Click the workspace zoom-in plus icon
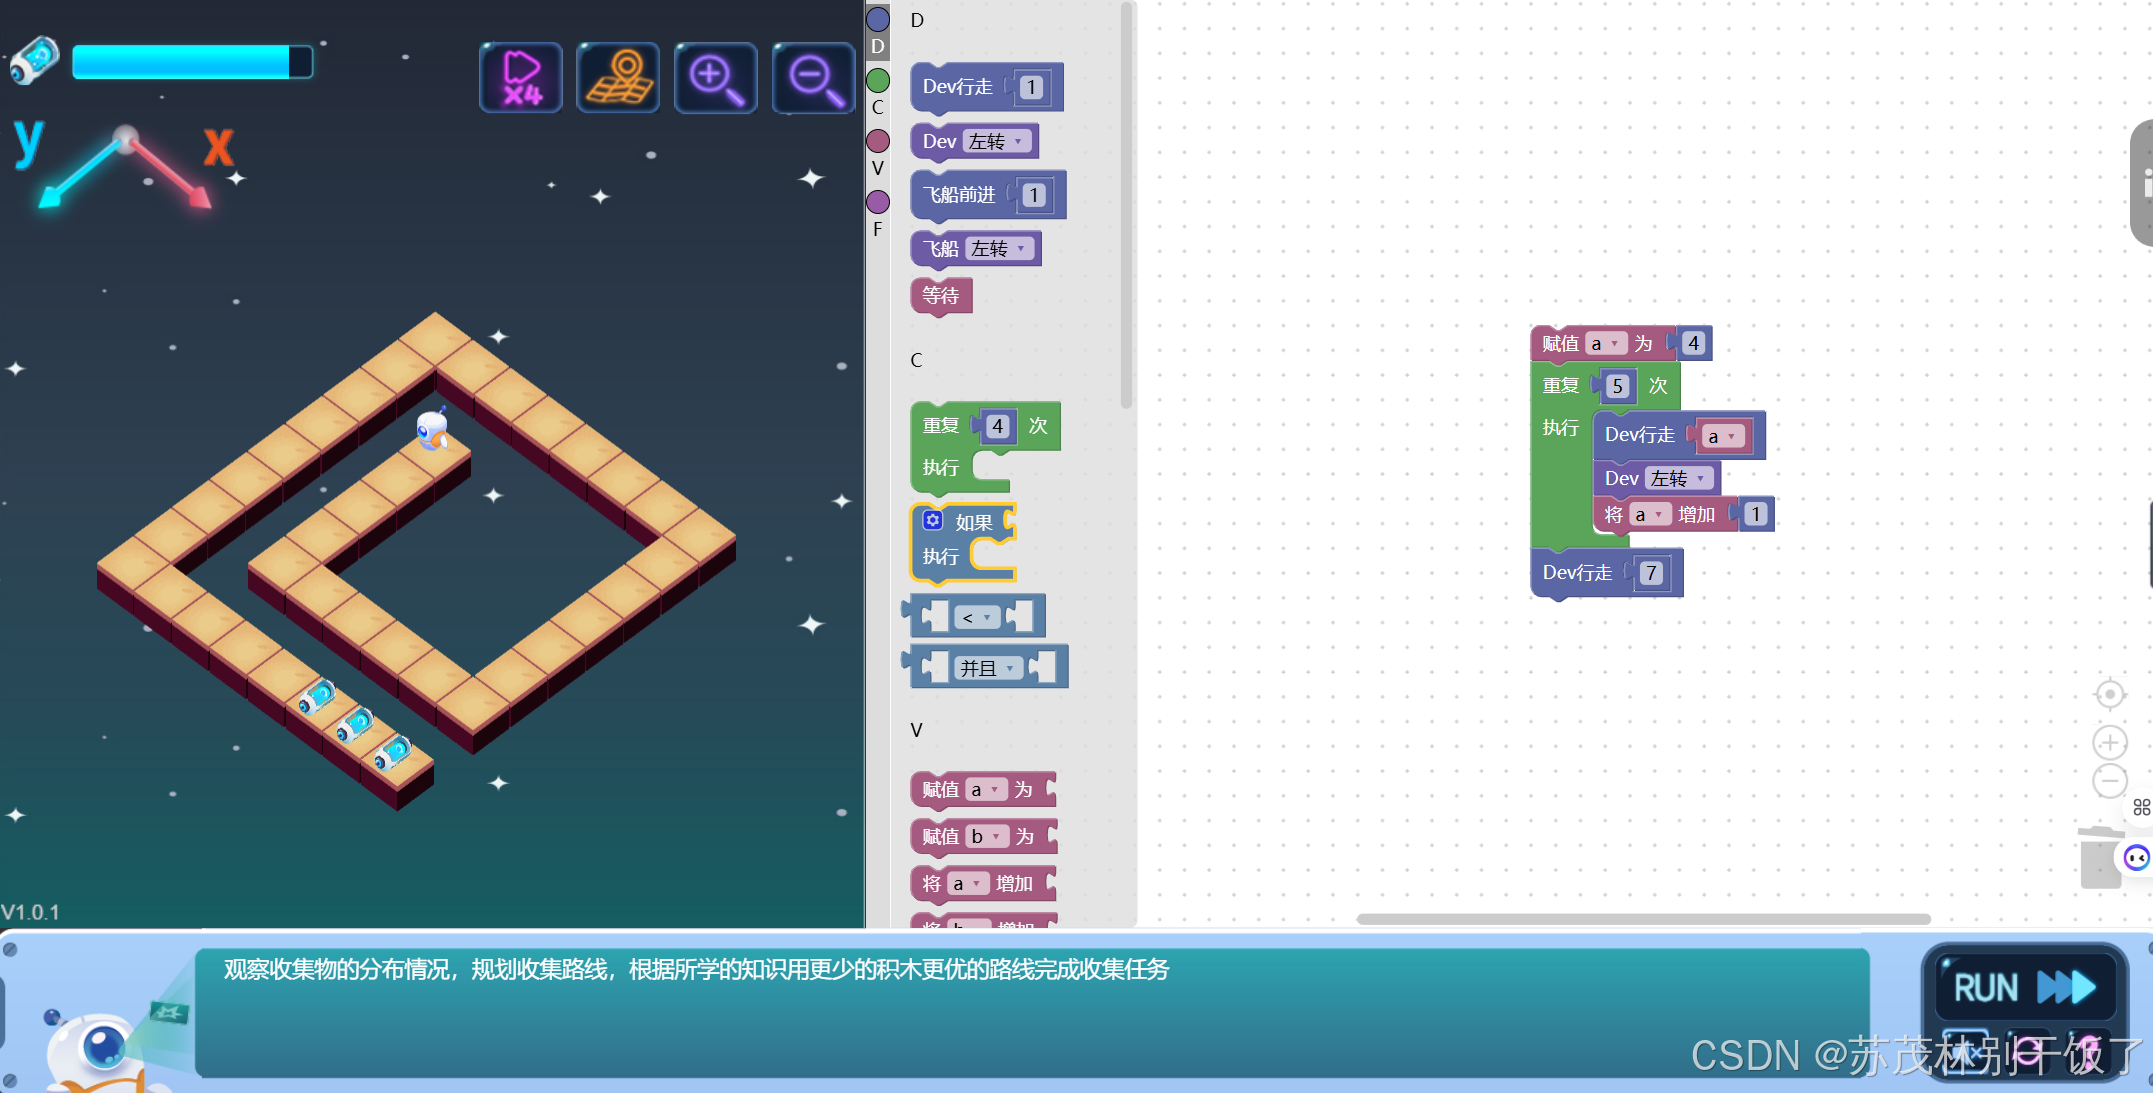The image size is (2153, 1093). click(x=2109, y=742)
